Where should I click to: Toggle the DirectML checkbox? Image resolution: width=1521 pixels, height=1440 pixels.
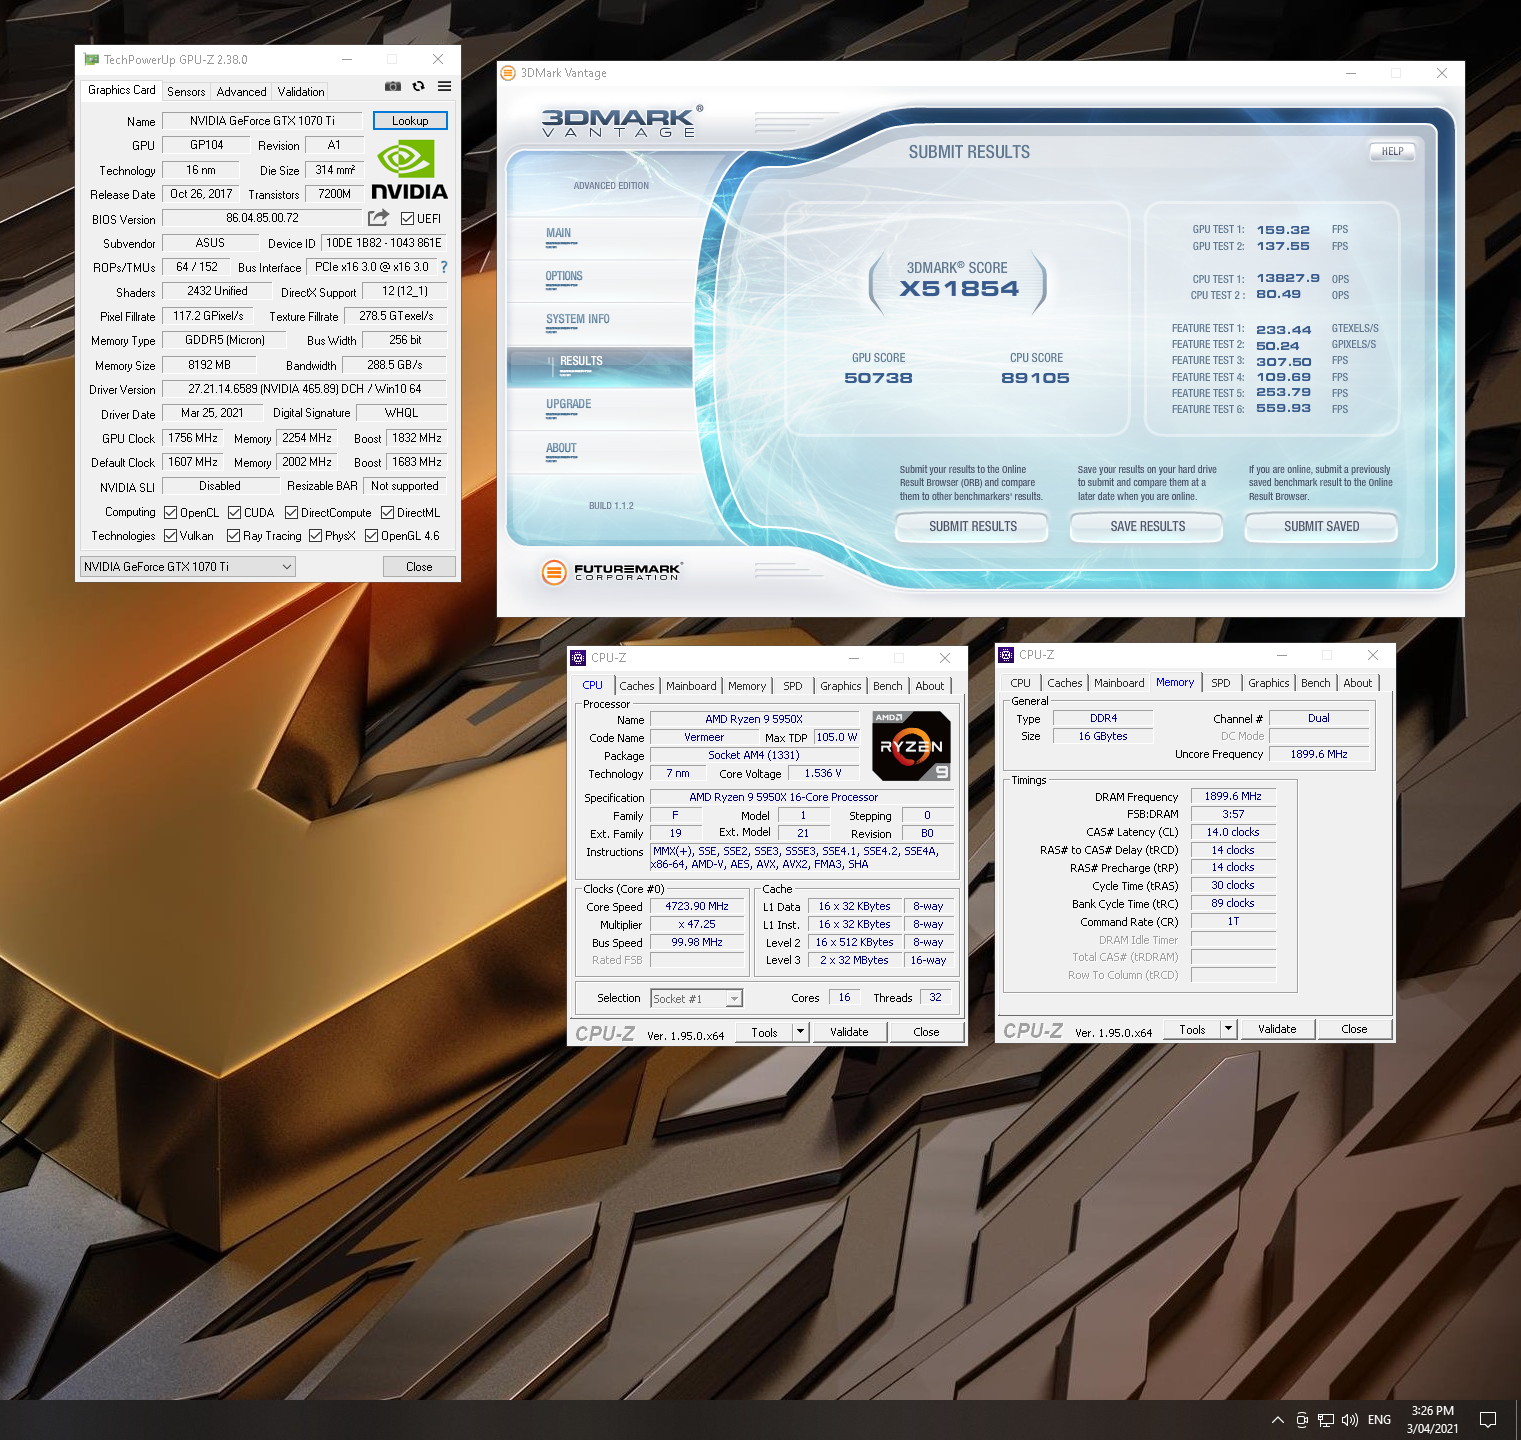point(387,513)
